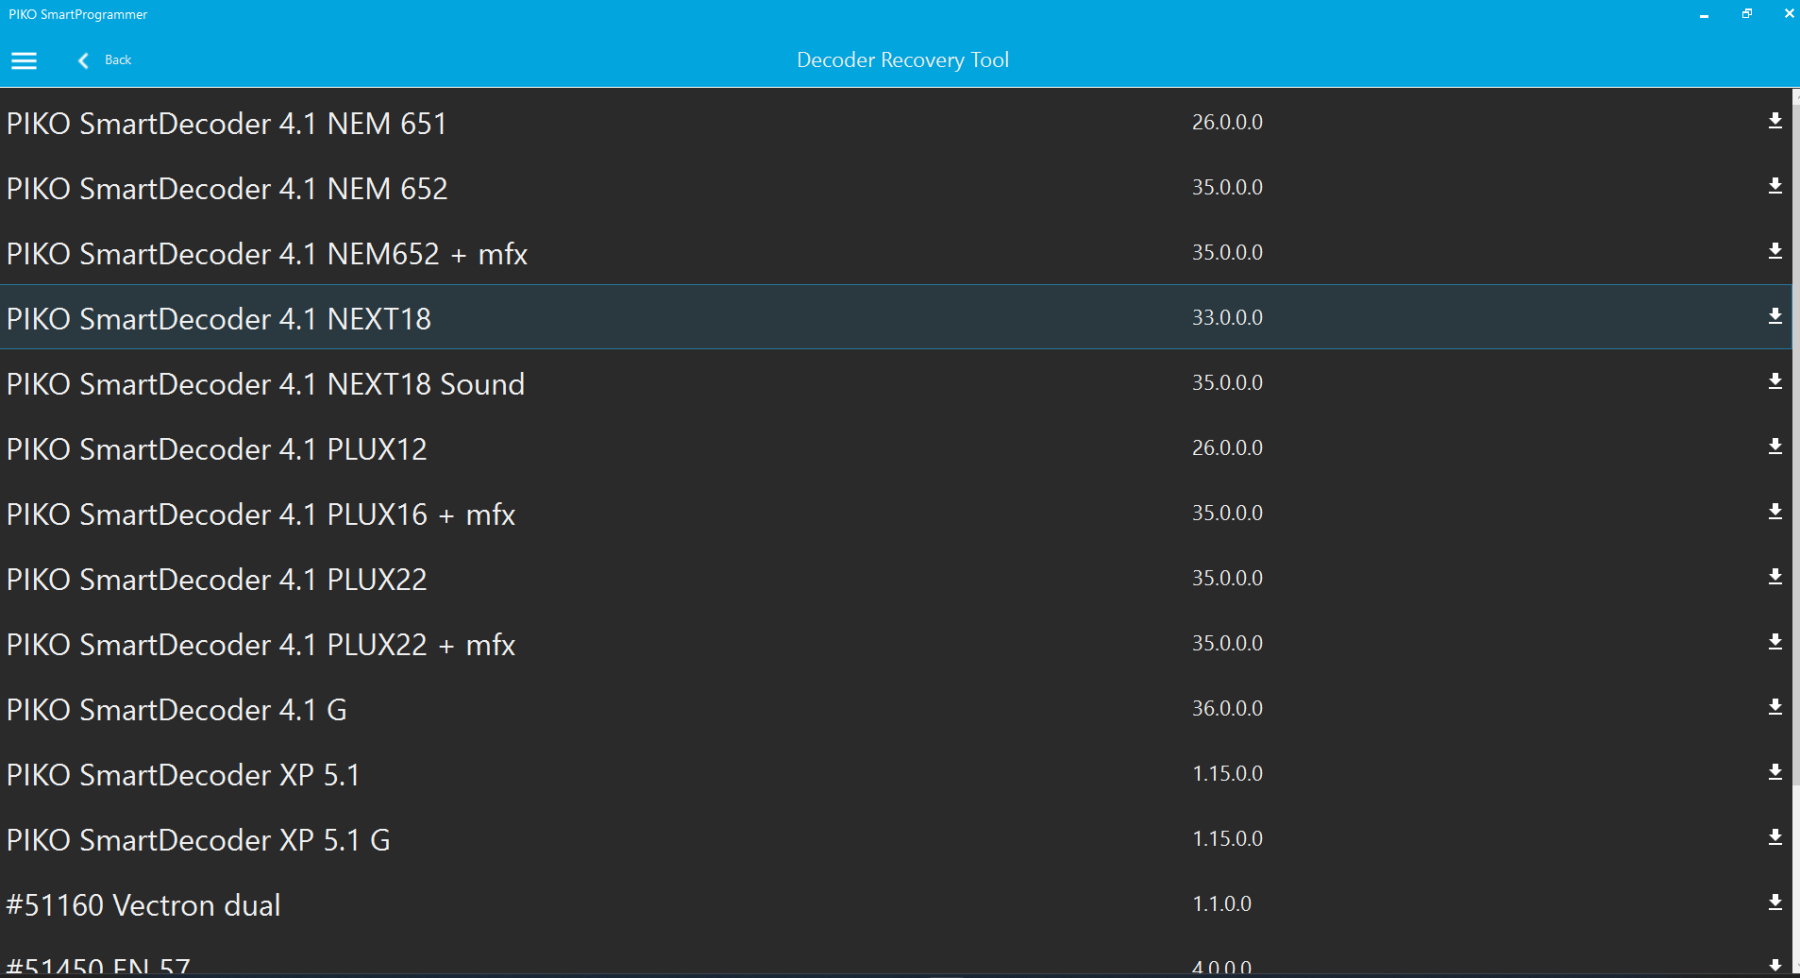1800x978 pixels.
Task: Download firmware for #51160 Vectron dual
Action: click(1775, 902)
